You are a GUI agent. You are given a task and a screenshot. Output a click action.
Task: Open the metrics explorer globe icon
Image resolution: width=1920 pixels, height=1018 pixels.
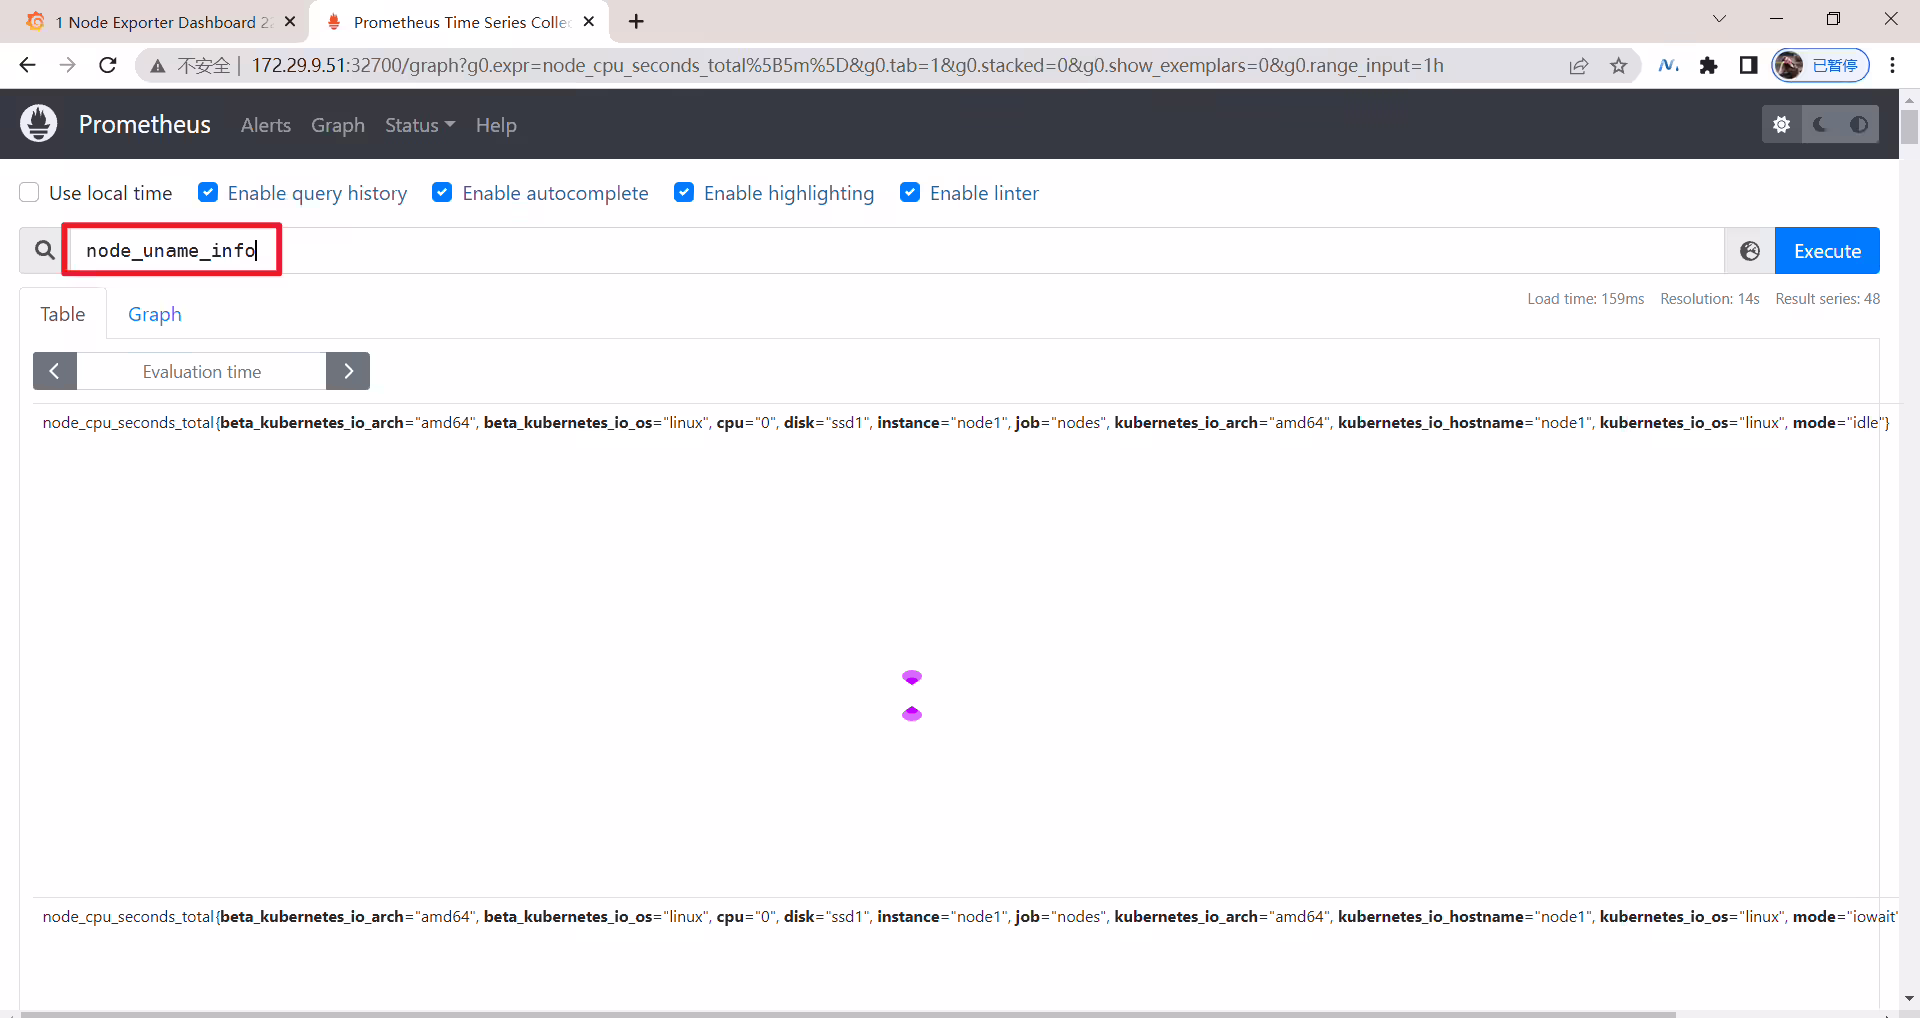click(1750, 251)
